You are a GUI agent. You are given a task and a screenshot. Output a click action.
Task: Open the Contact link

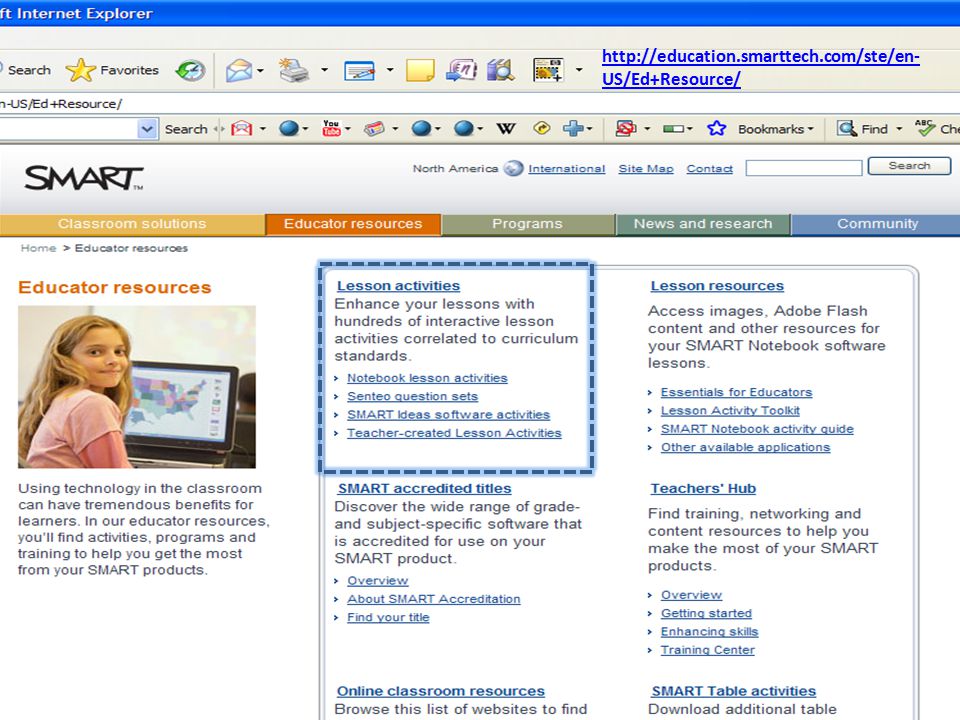[709, 169]
